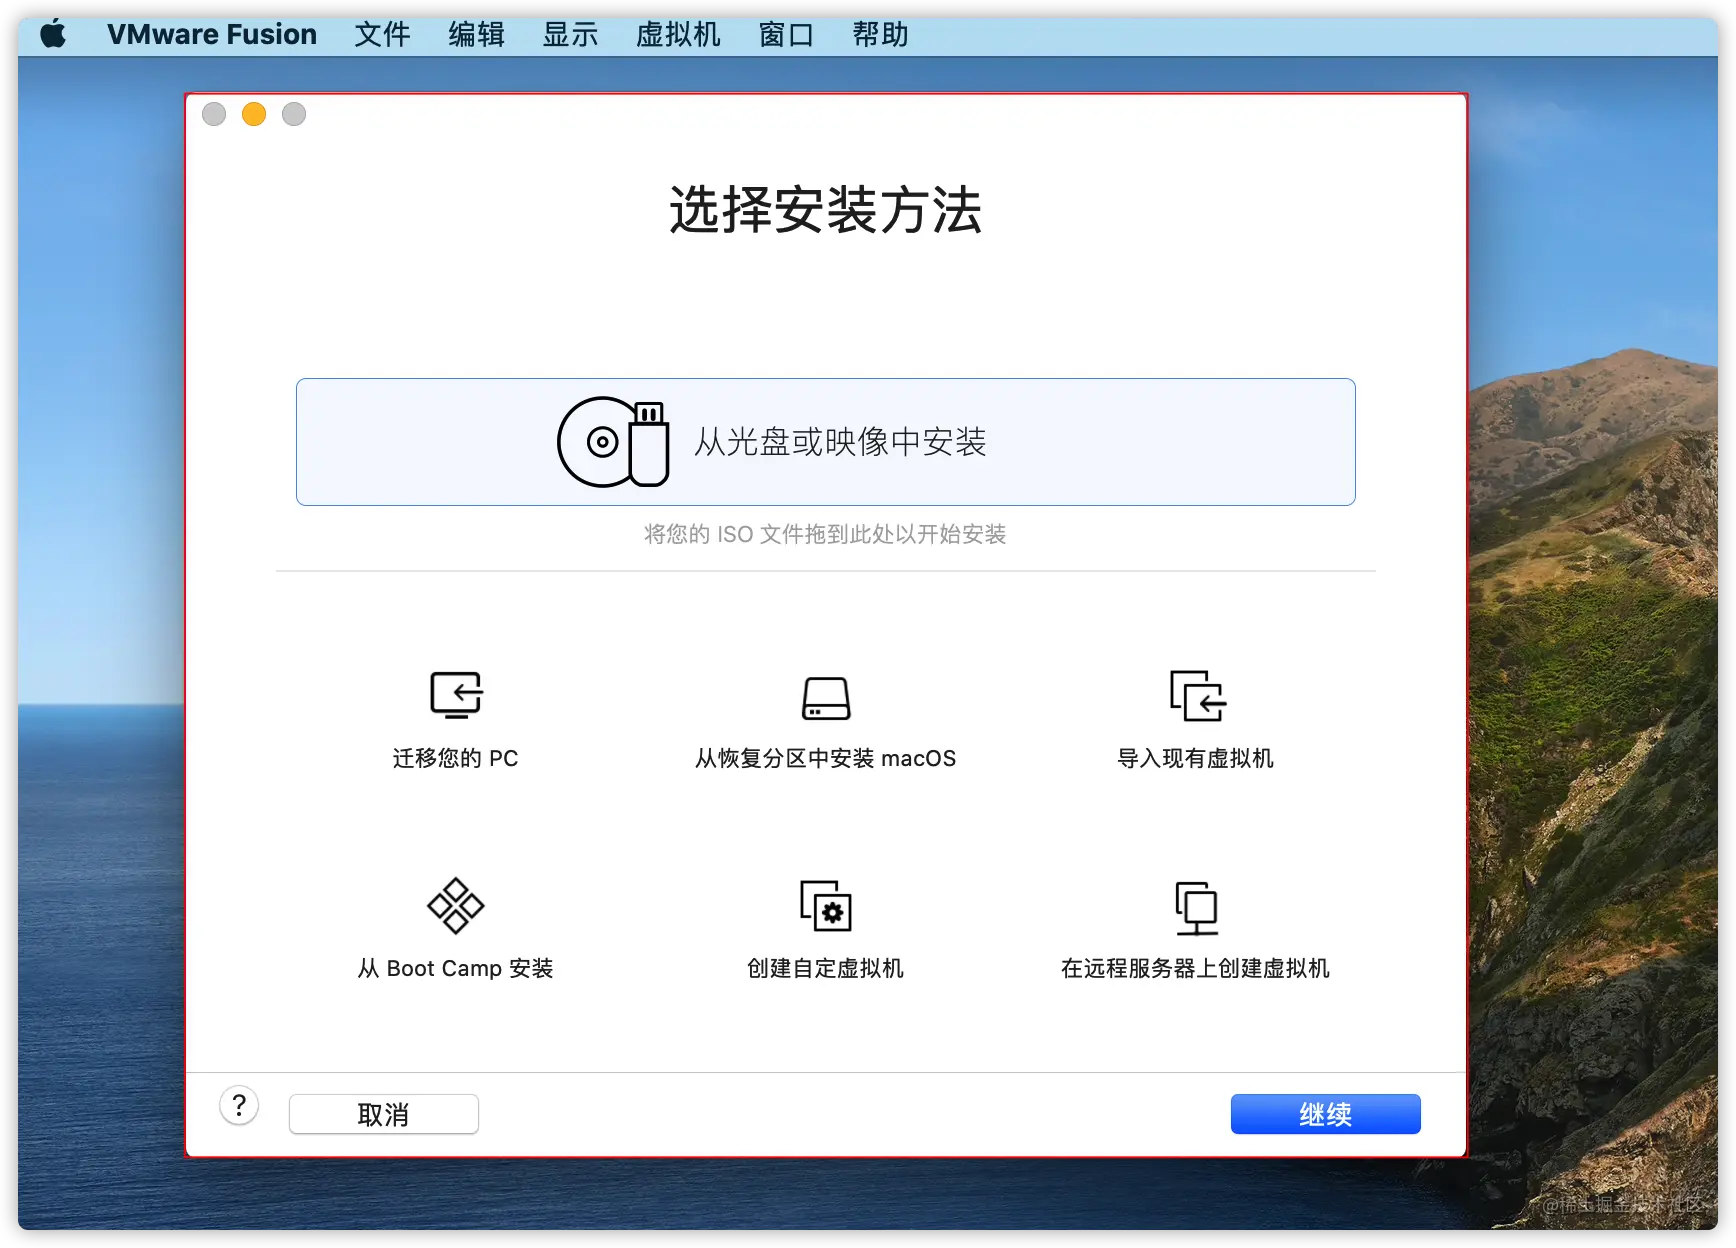Click the 取消 button
The height and width of the screenshot is (1248, 1736).
384,1114
